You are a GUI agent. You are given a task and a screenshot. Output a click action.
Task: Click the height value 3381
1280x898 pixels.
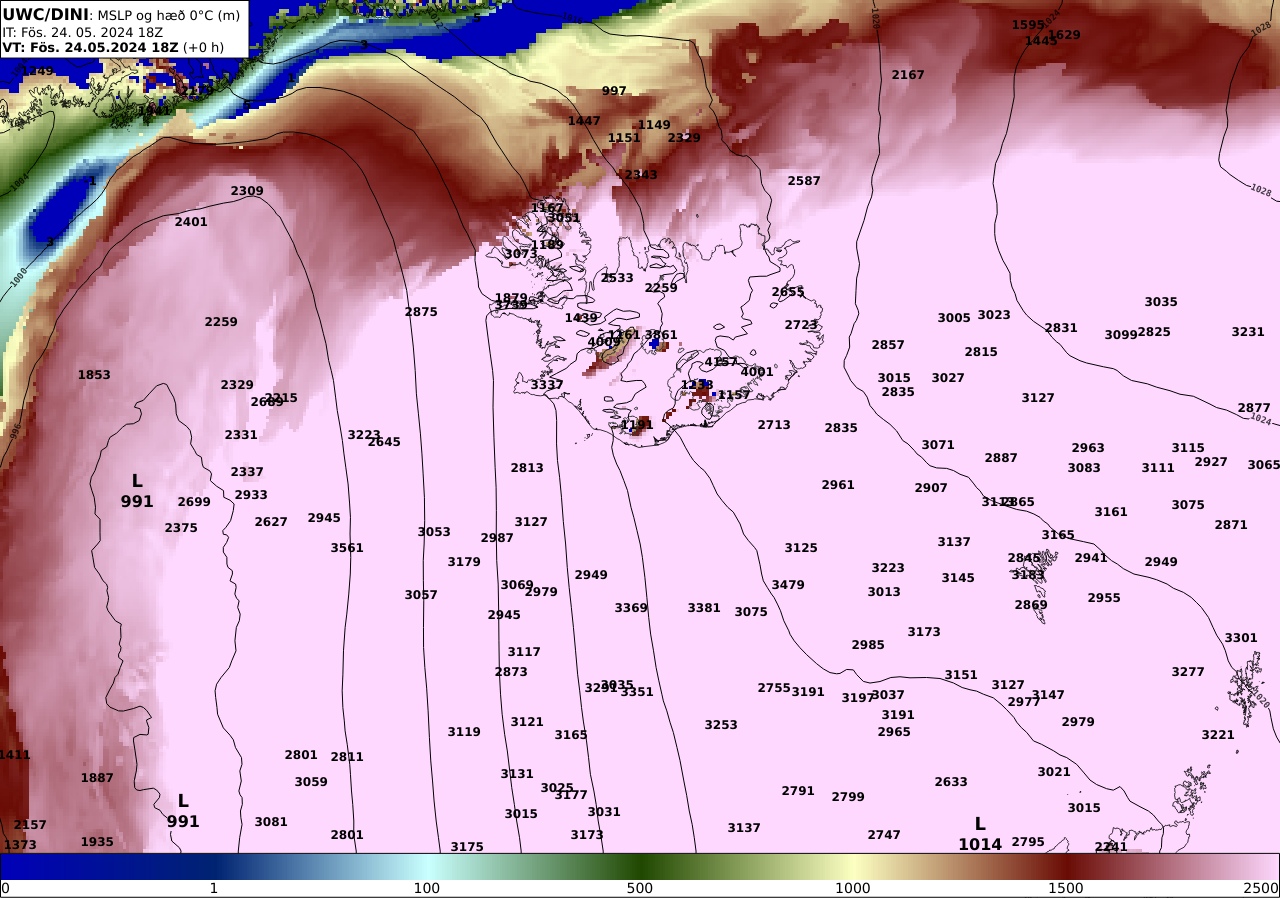tap(704, 608)
